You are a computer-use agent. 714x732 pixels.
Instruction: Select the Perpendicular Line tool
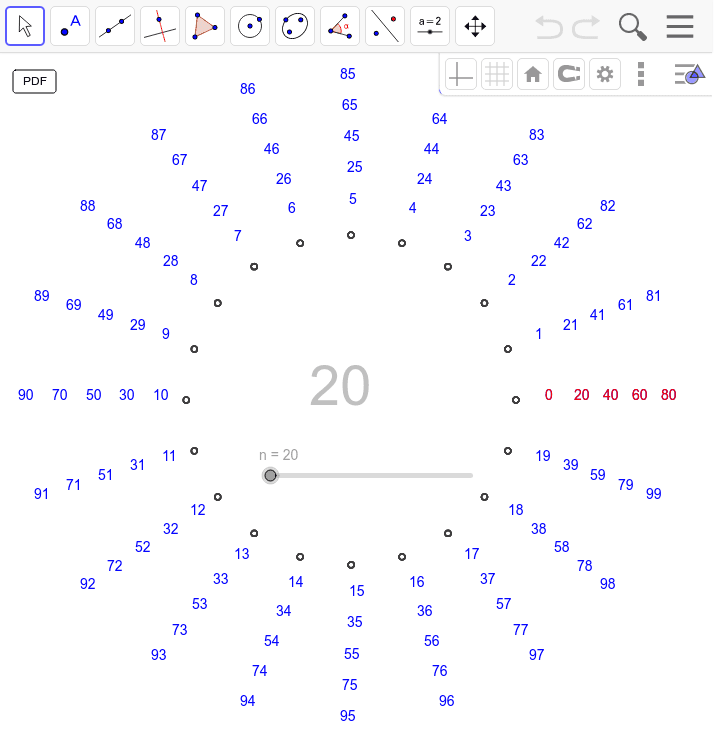(x=160, y=26)
